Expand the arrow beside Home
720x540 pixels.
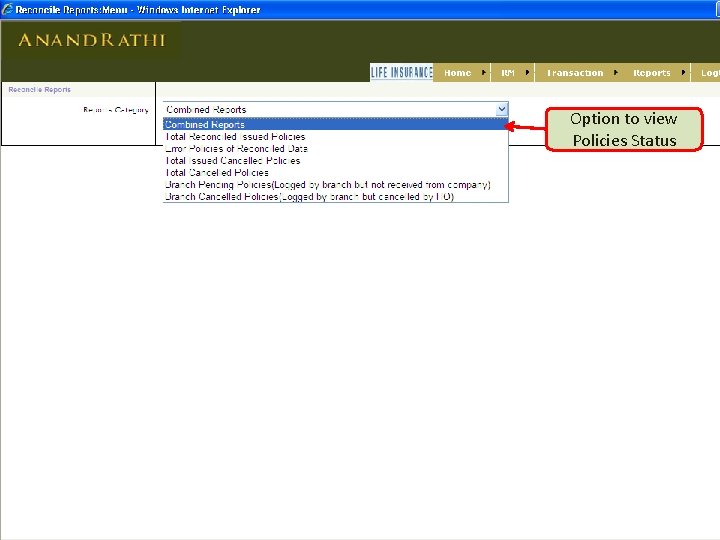[484, 73]
